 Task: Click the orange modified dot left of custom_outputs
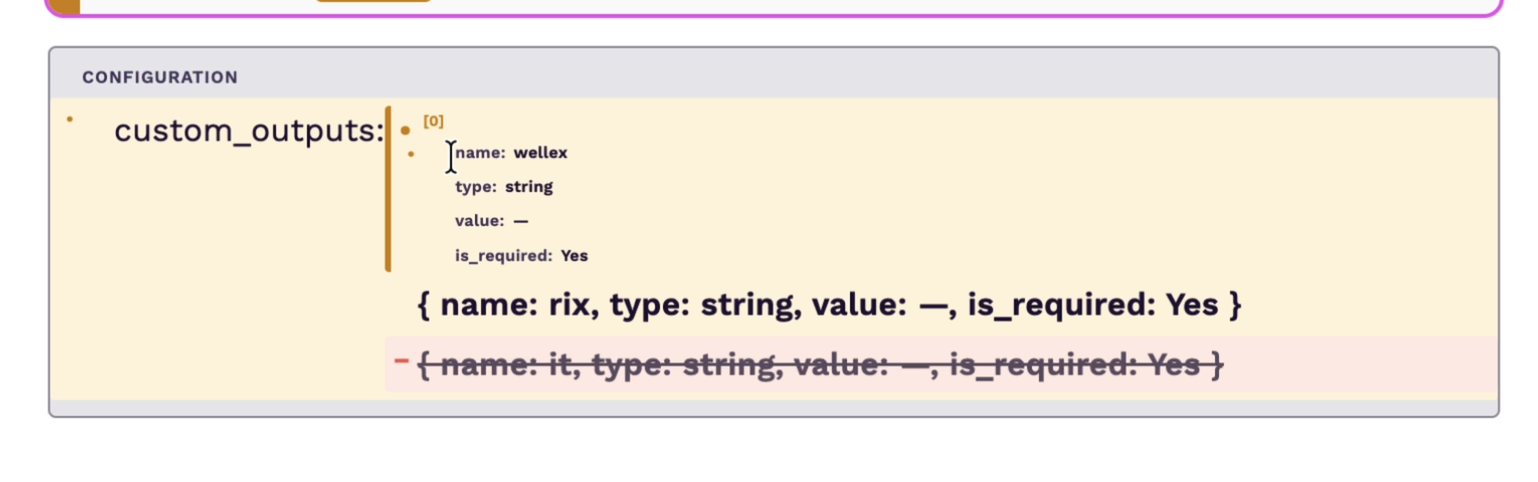coord(70,119)
